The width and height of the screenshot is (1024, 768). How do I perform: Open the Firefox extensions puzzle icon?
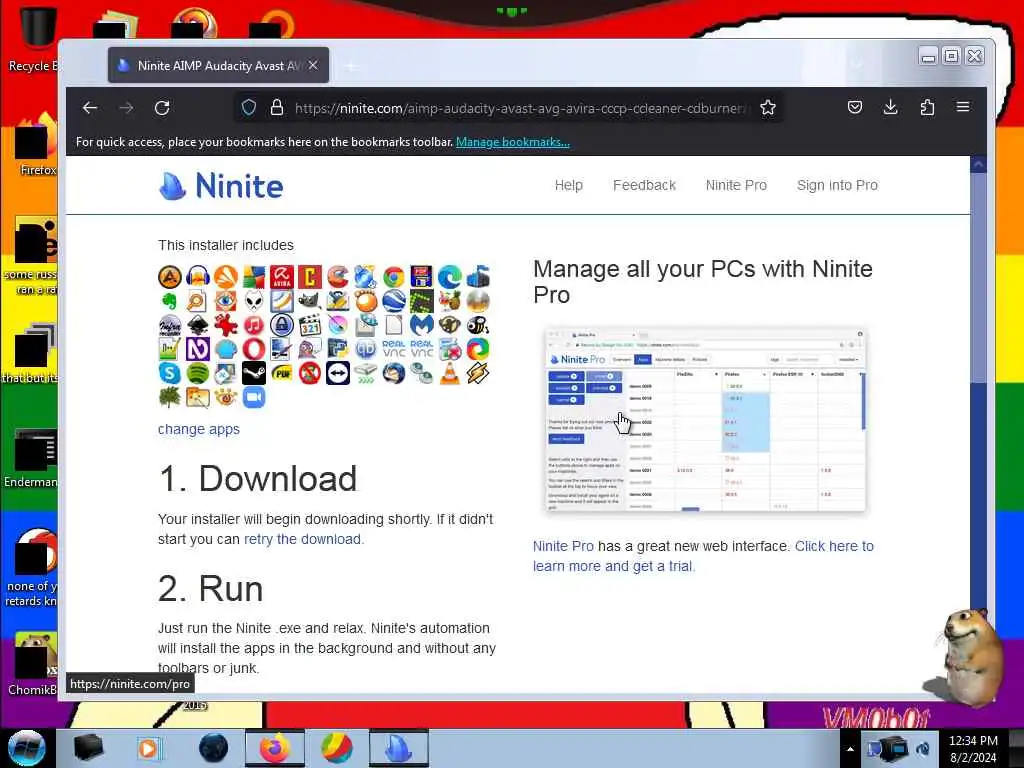coord(927,107)
